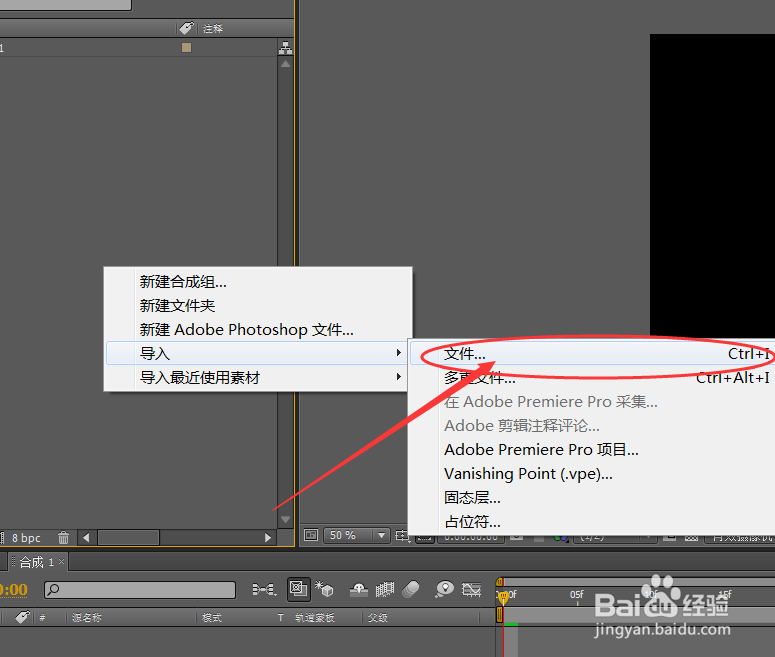This screenshot has width=775, height=657.
Task: Click the # layer number column header
Action: pyautogui.click(x=43, y=617)
